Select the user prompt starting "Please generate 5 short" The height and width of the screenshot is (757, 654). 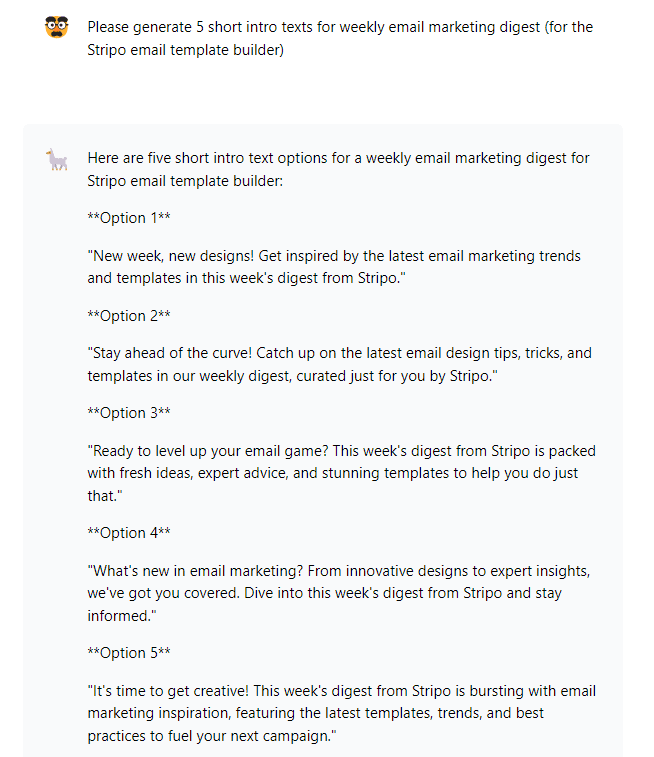coord(340,38)
